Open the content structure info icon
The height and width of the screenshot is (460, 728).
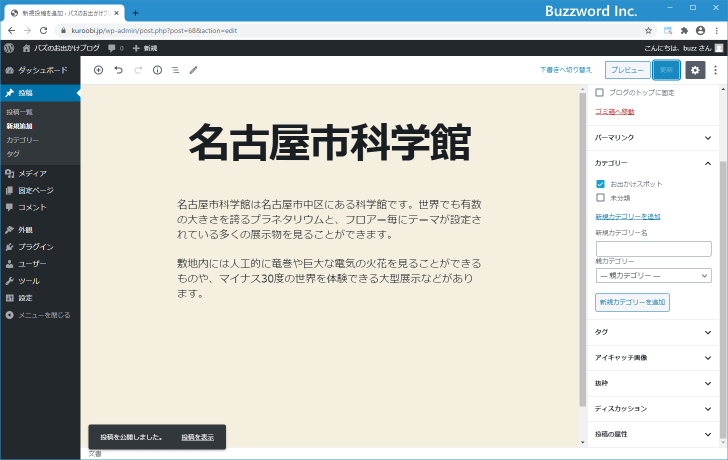click(157, 70)
